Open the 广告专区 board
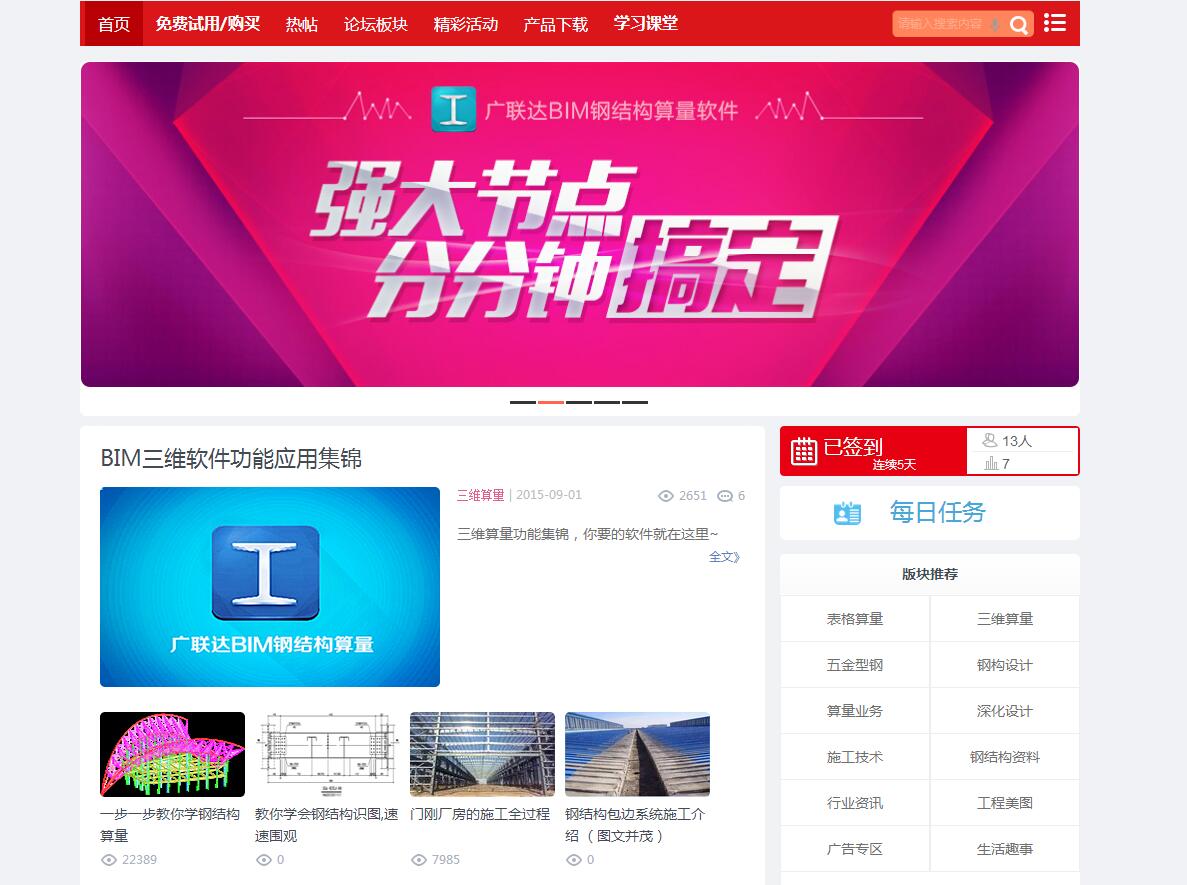The width and height of the screenshot is (1187, 885). (855, 849)
